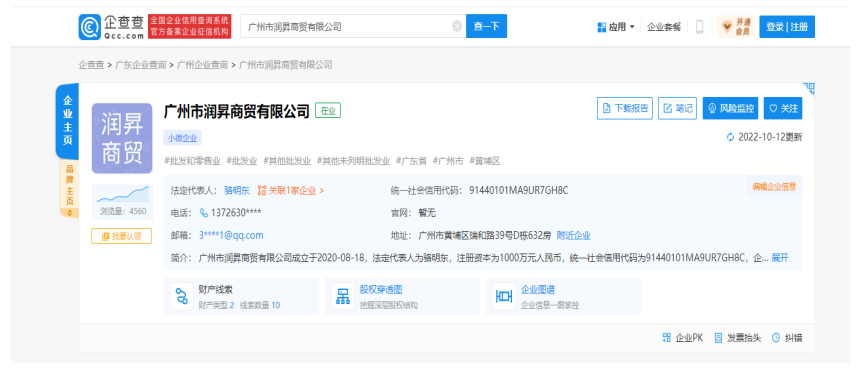Click the 润昇商贸 company logo thumbnail
Viewport: 856px width, 371px height.
(x=122, y=138)
